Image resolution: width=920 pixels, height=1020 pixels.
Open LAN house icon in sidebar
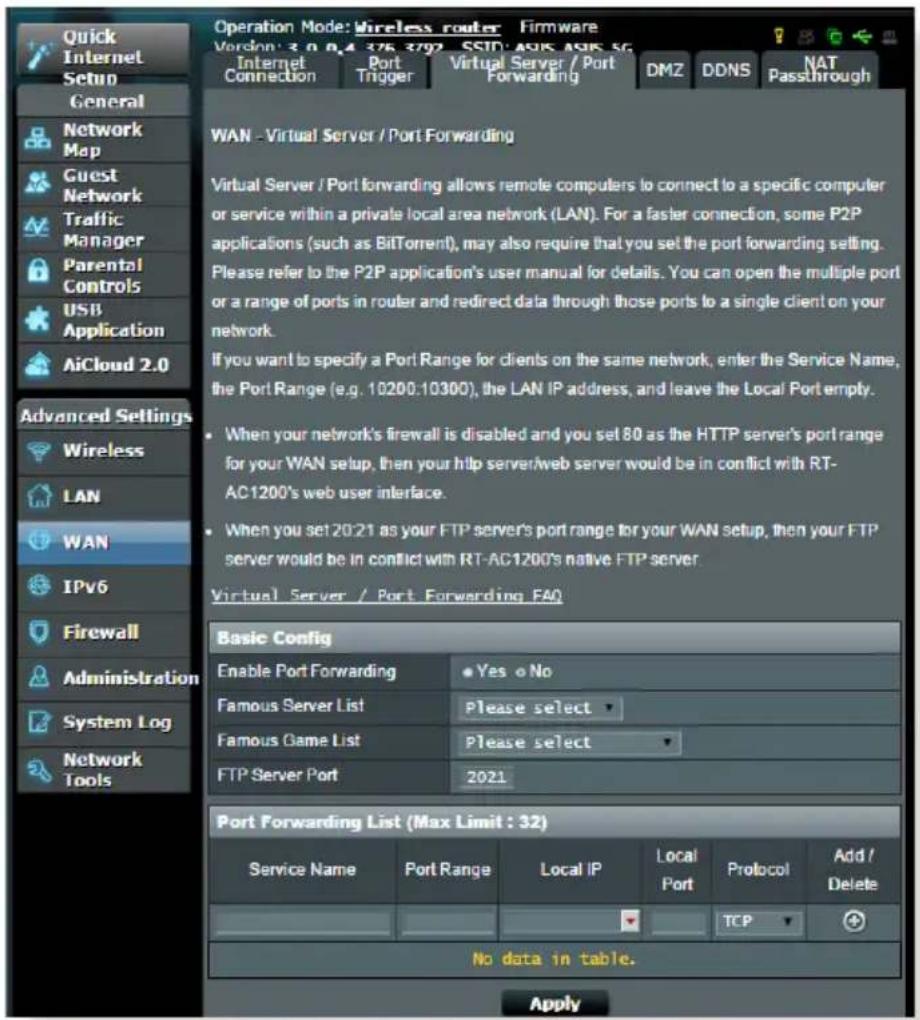[39, 496]
